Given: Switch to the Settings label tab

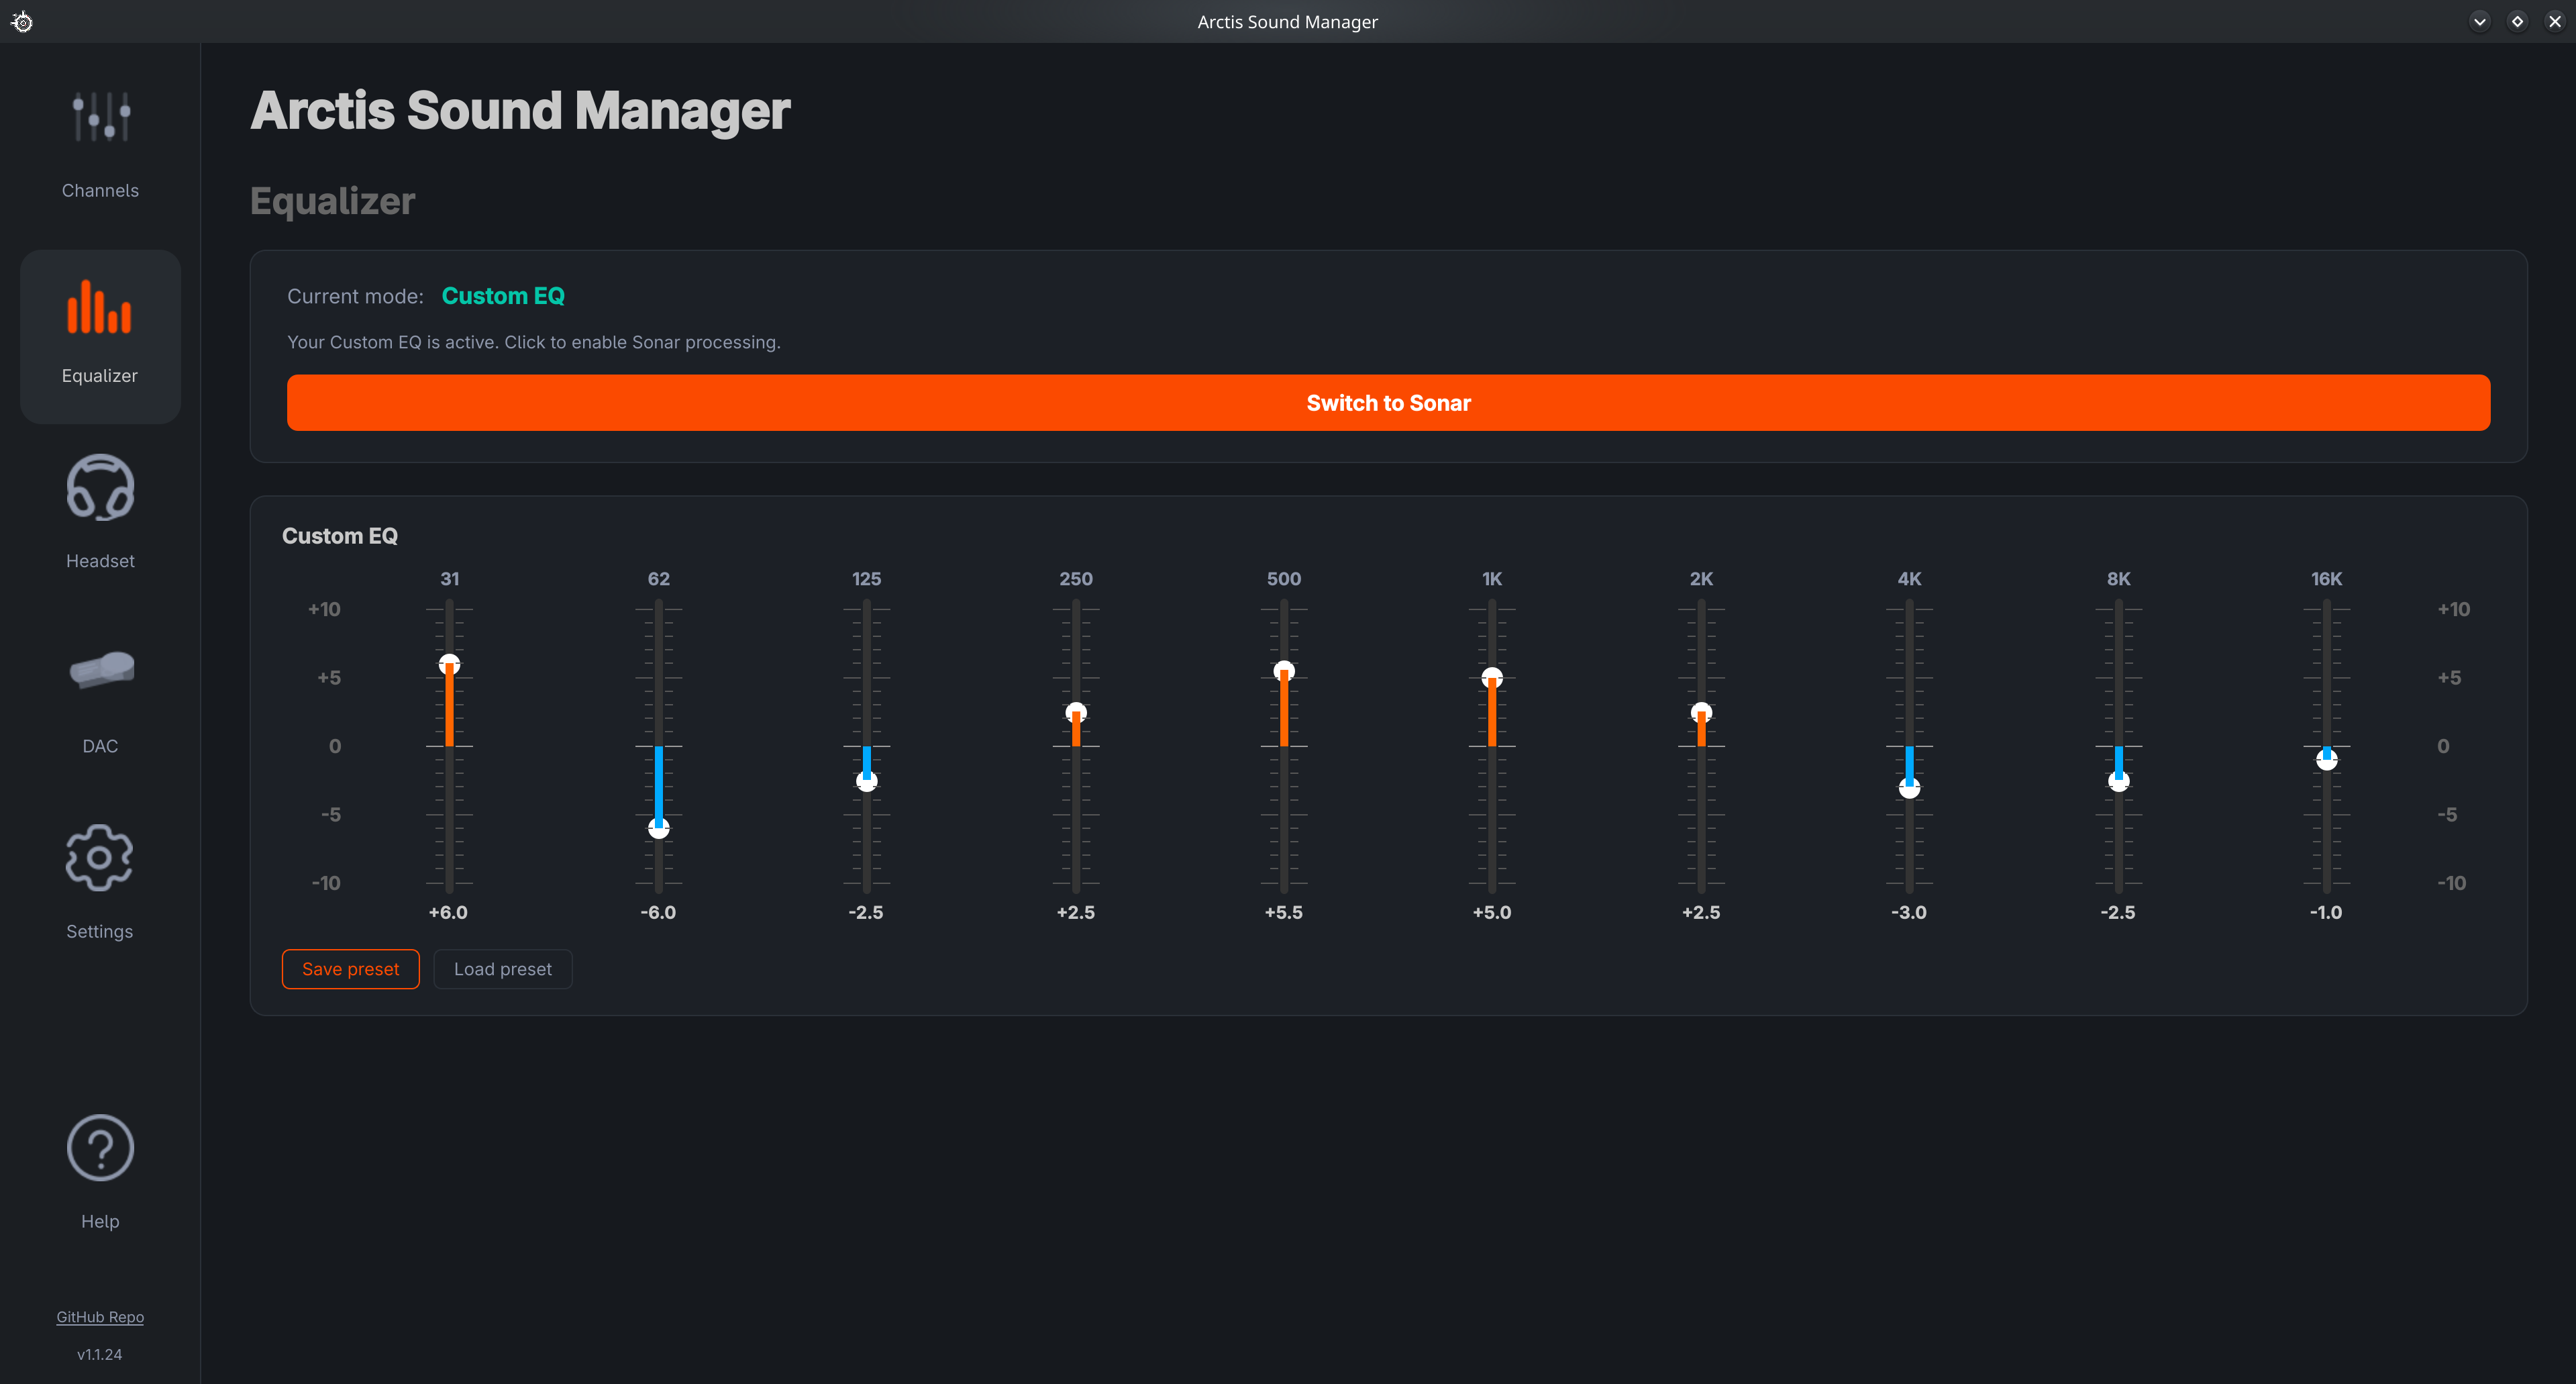Looking at the screenshot, I should click(100, 931).
